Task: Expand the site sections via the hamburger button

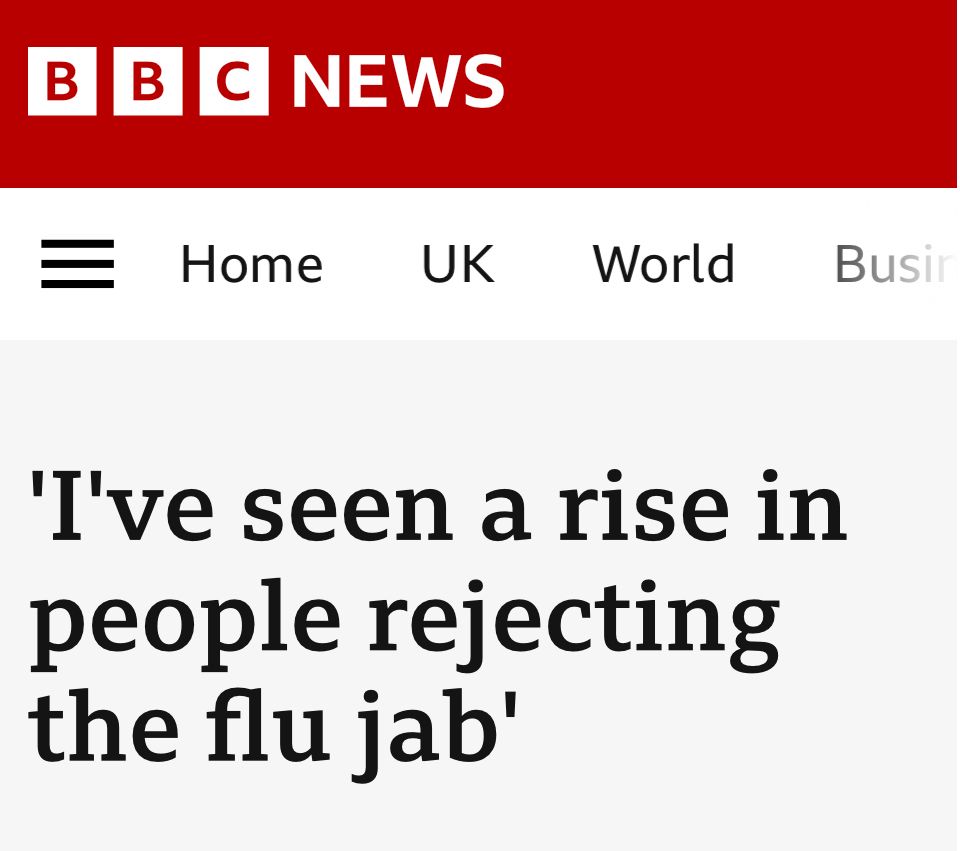Action: (x=77, y=265)
